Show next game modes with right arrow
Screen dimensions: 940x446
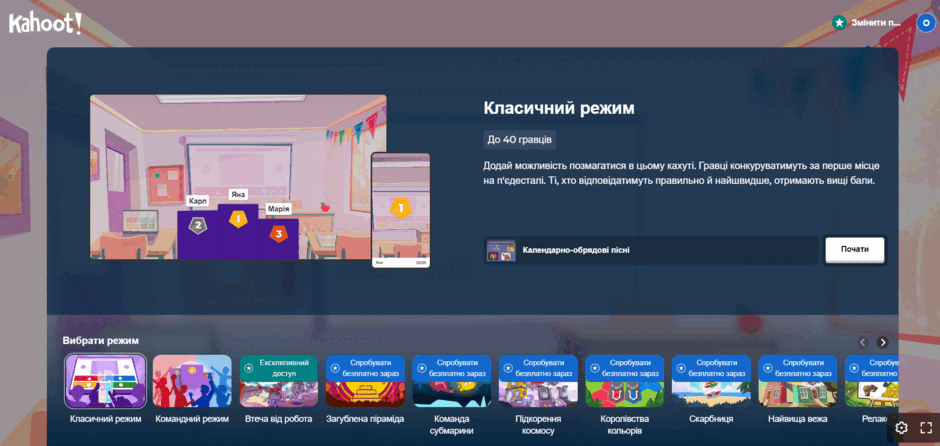(882, 342)
